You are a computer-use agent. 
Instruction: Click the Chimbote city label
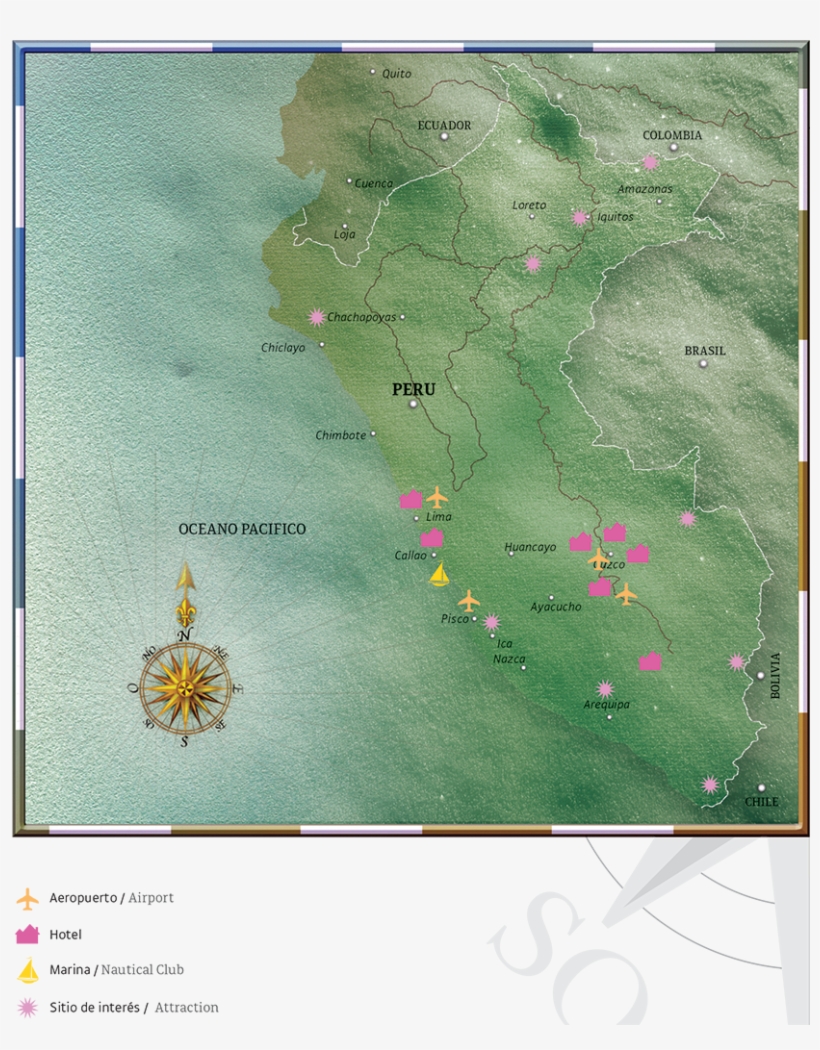[341, 435]
